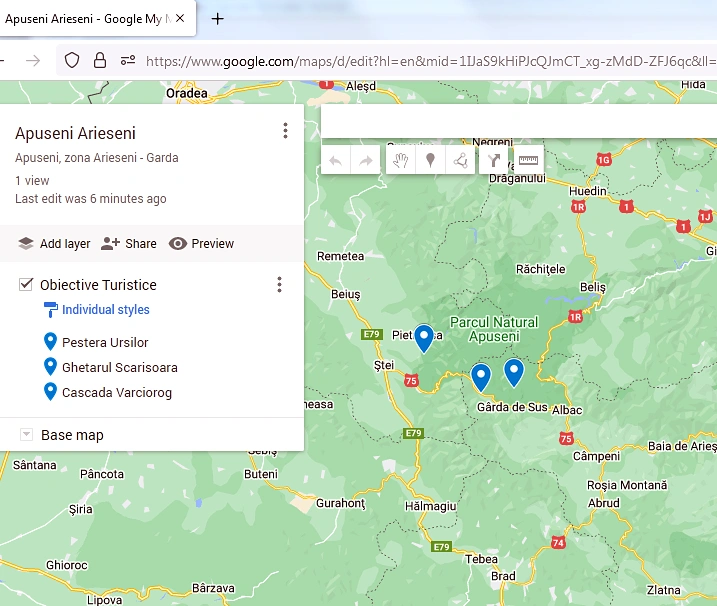Click the Beiuș town label on map
The height and width of the screenshot is (606, 717).
(x=346, y=294)
